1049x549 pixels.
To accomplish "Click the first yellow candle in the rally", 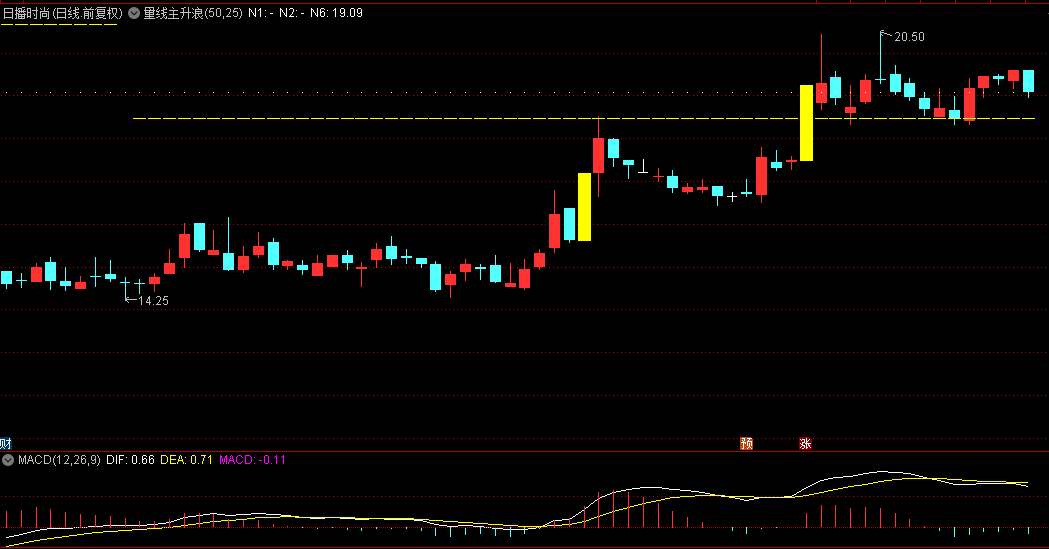I will pyautogui.click(x=585, y=207).
